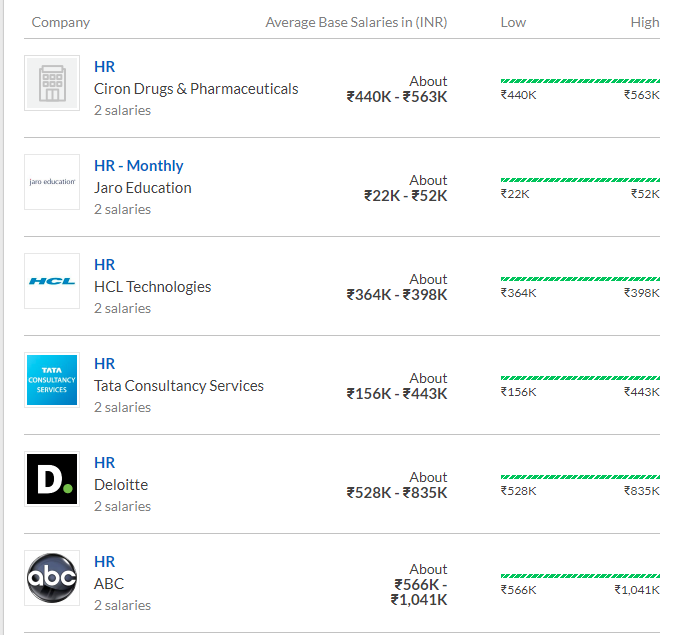Open HR link above Tata Consultancy Services
This screenshot has width=678, height=635.
[x=105, y=364]
